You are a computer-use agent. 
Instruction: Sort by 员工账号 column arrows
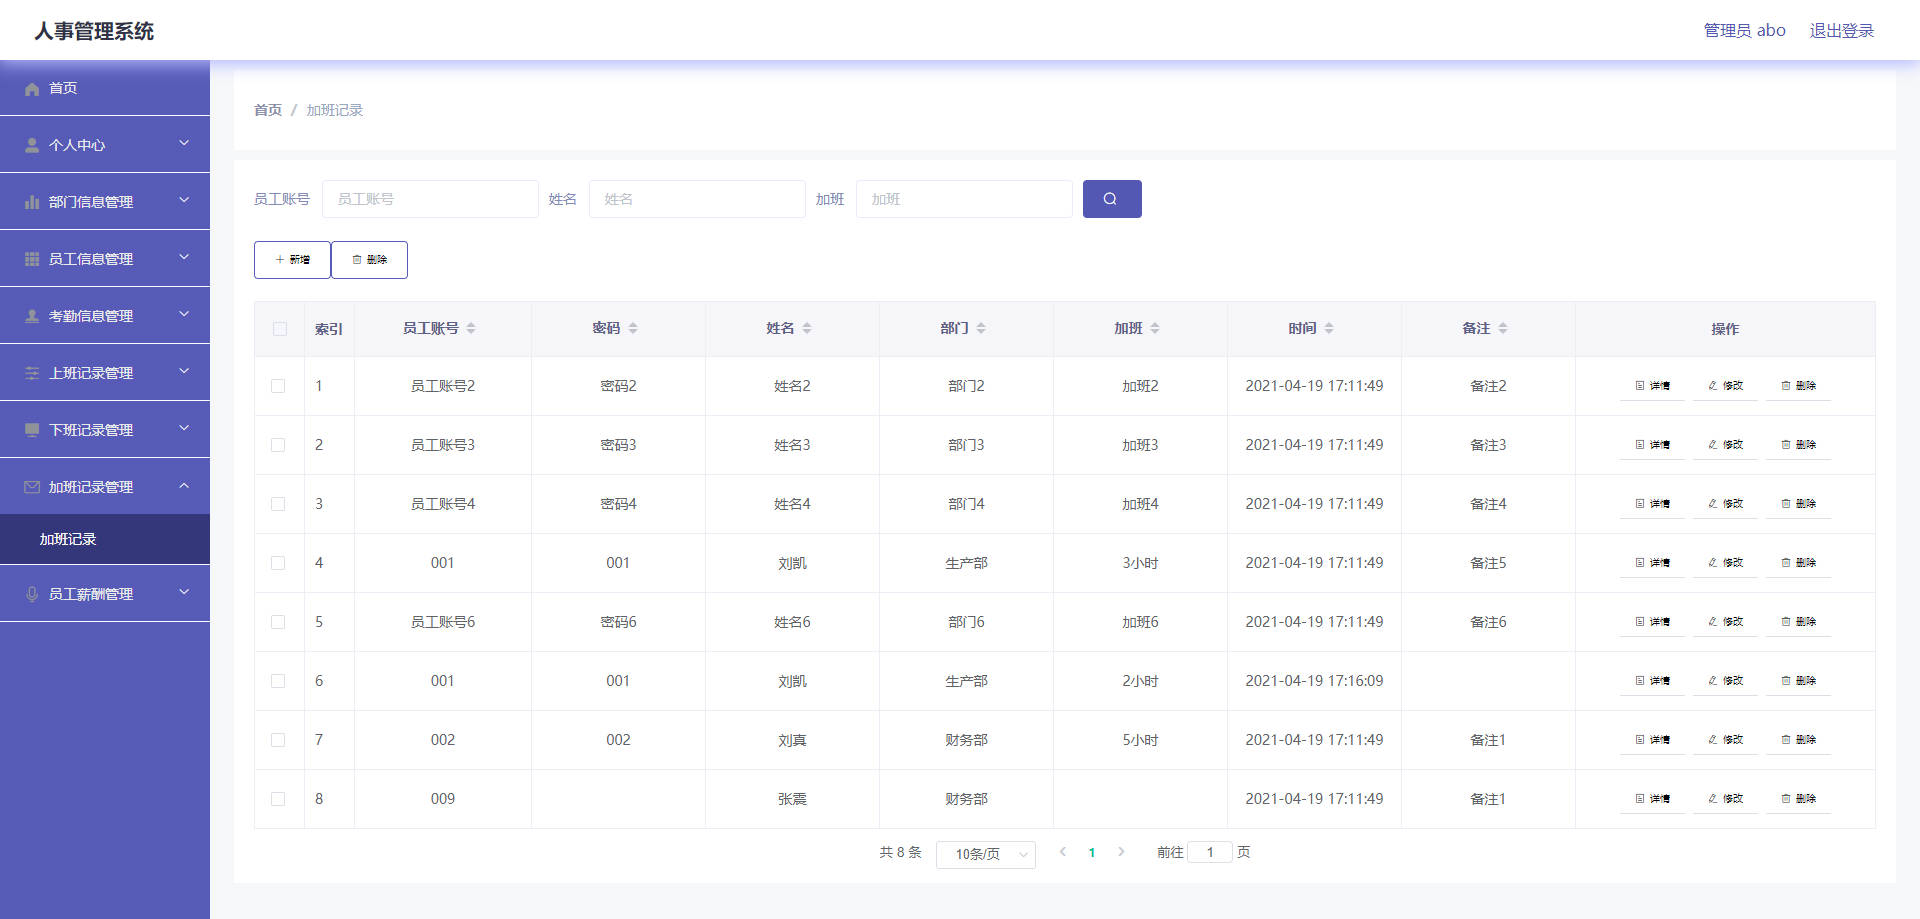(x=471, y=328)
